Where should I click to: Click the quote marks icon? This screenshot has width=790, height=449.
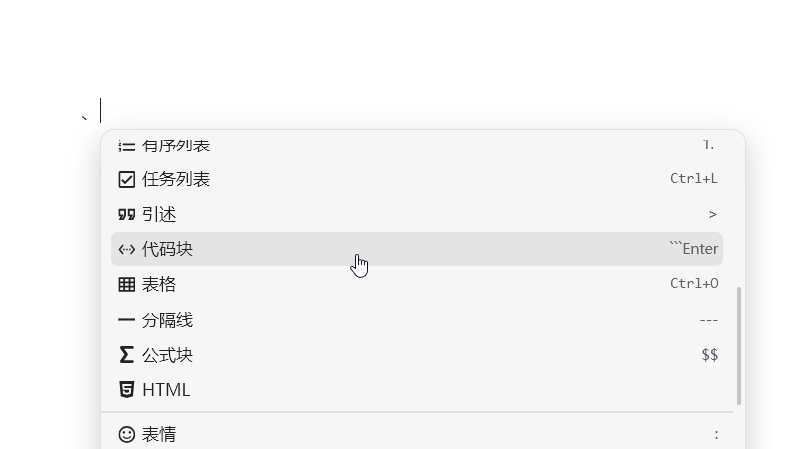[x=127, y=214]
